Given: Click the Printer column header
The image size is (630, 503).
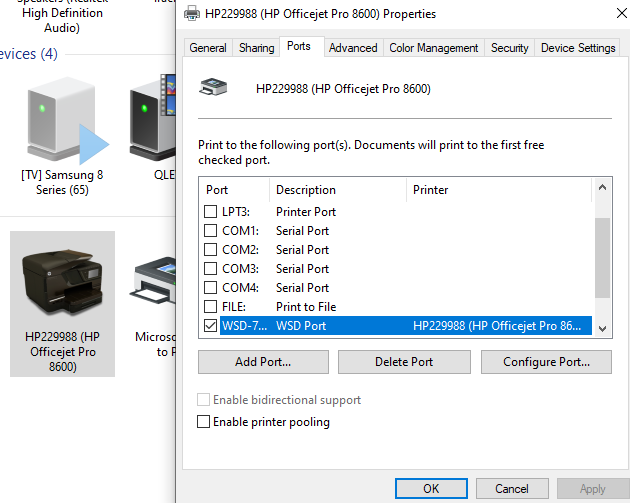Looking at the screenshot, I should [x=499, y=190].
